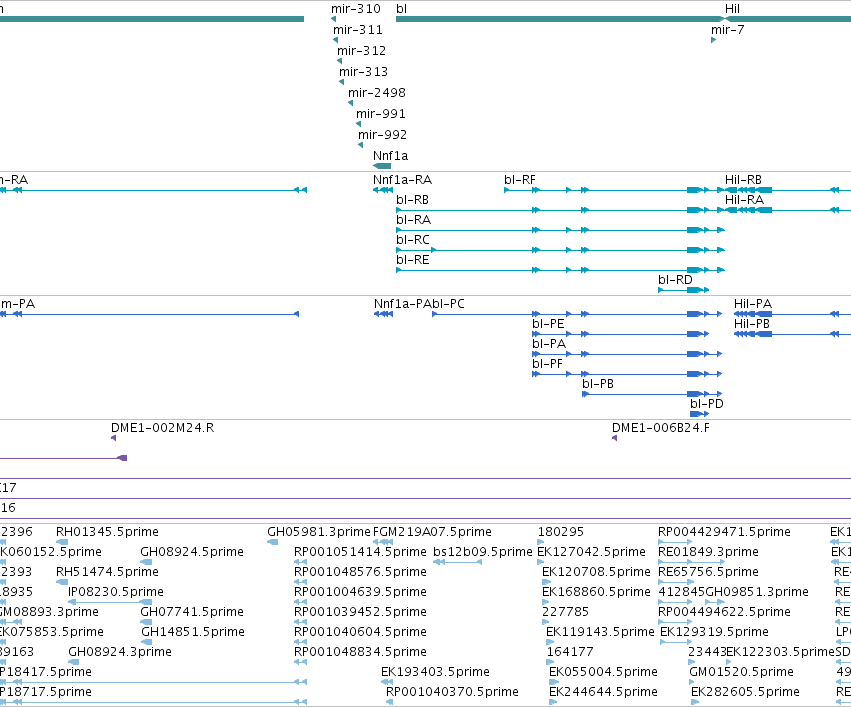Click the bl-RE transcript label

tap(413, 260)
